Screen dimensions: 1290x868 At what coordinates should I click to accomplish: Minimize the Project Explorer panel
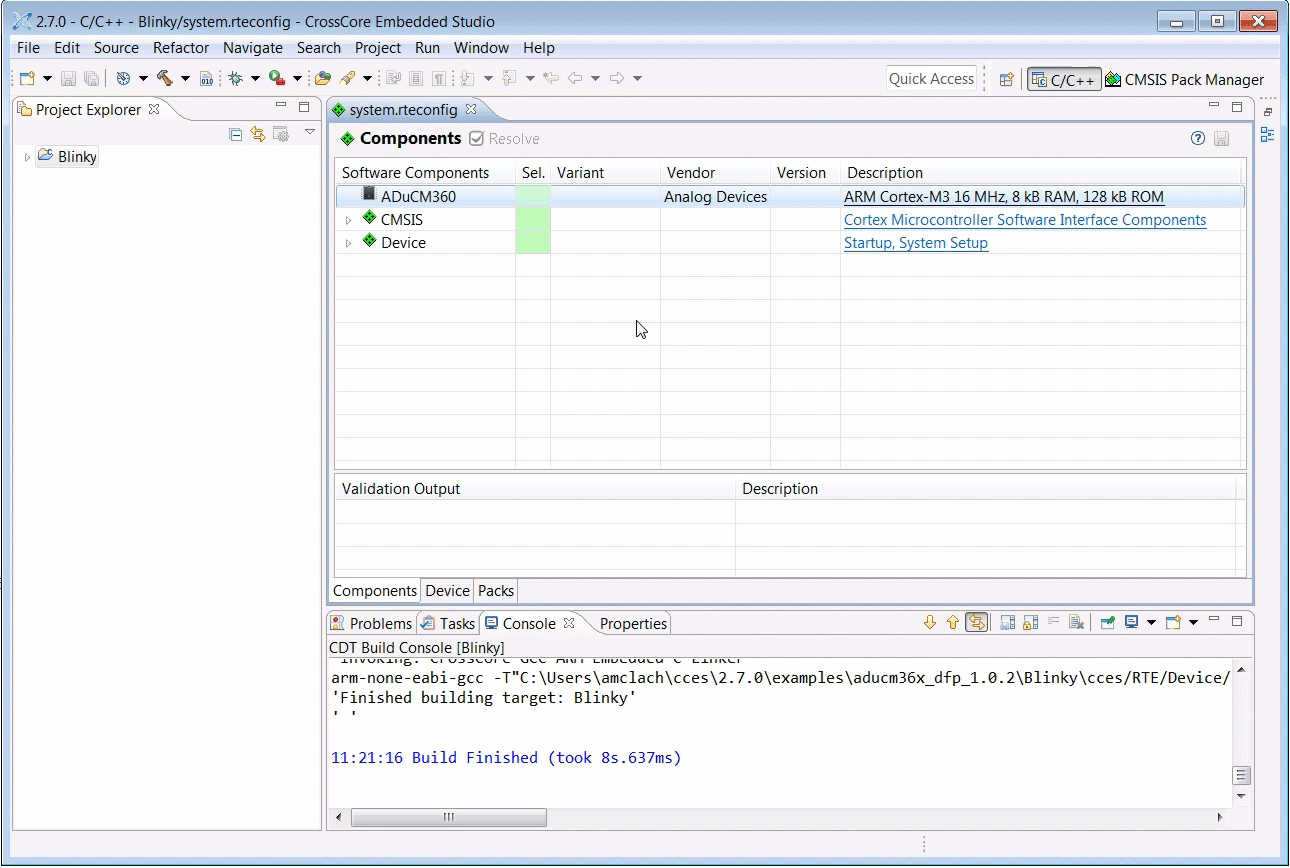tap(281, 106)
